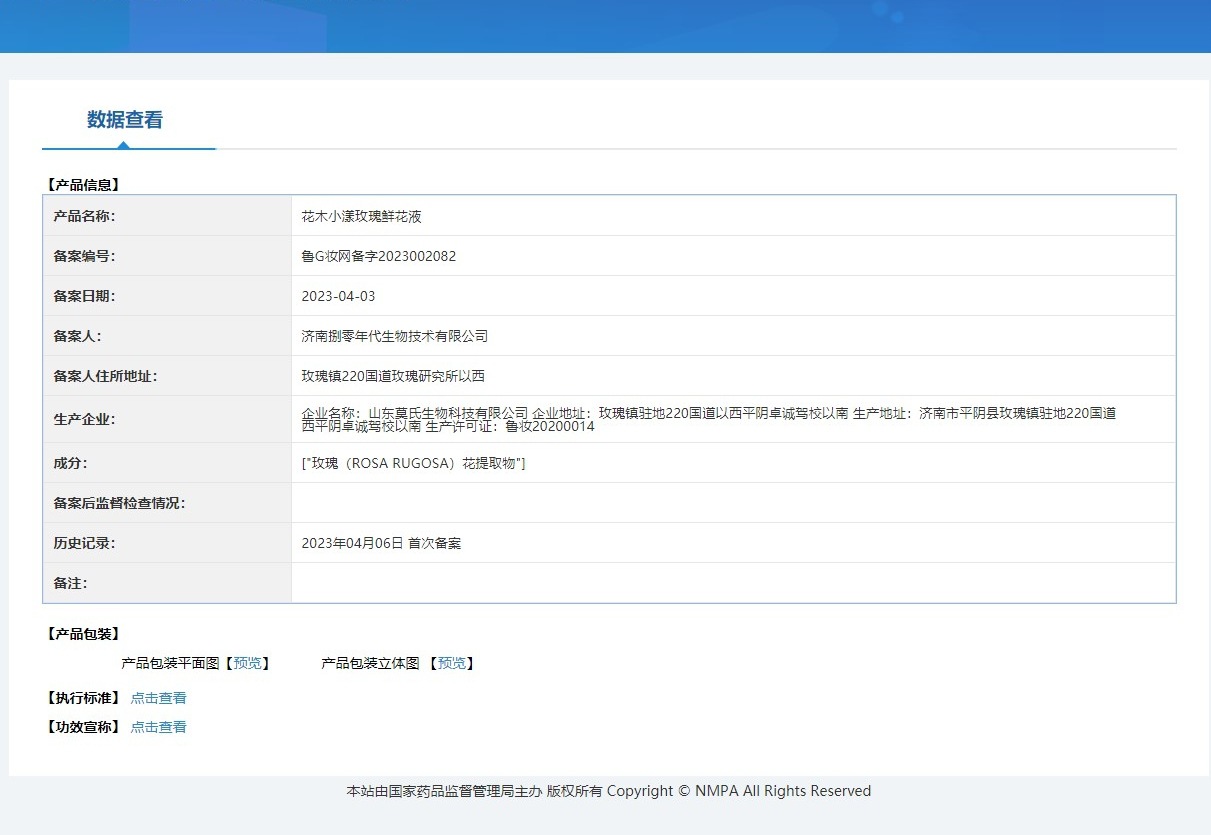Click the 备案编号 label cell
The image size is (1211, 835).
[x=167, y=256]
